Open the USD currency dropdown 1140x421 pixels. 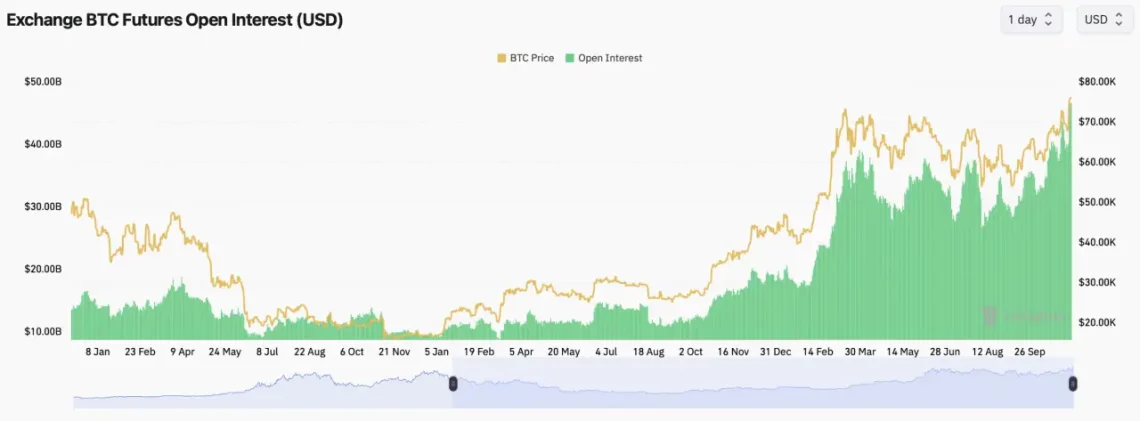point(1104,20)
